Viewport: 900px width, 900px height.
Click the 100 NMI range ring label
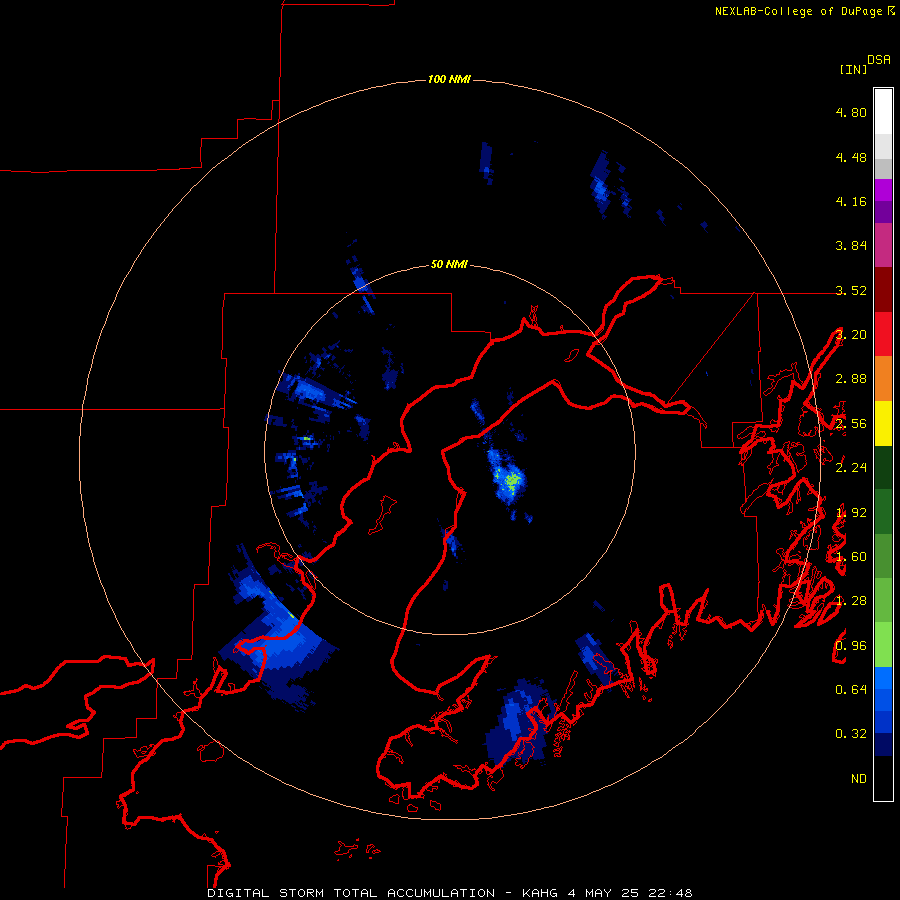[449, 79]
